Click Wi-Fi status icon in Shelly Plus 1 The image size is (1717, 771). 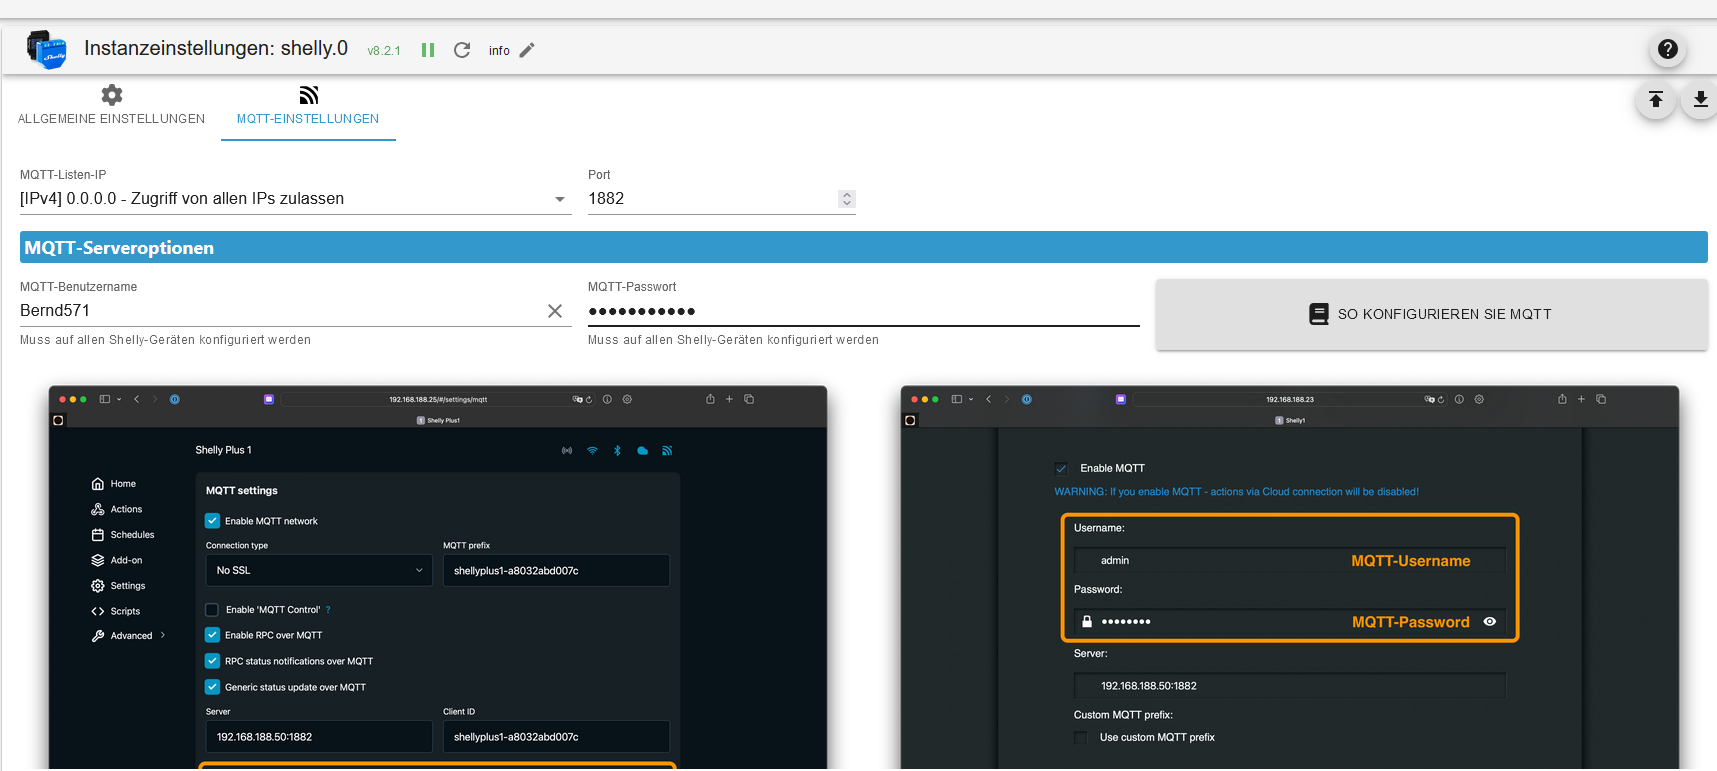click(x=592, y=451)
